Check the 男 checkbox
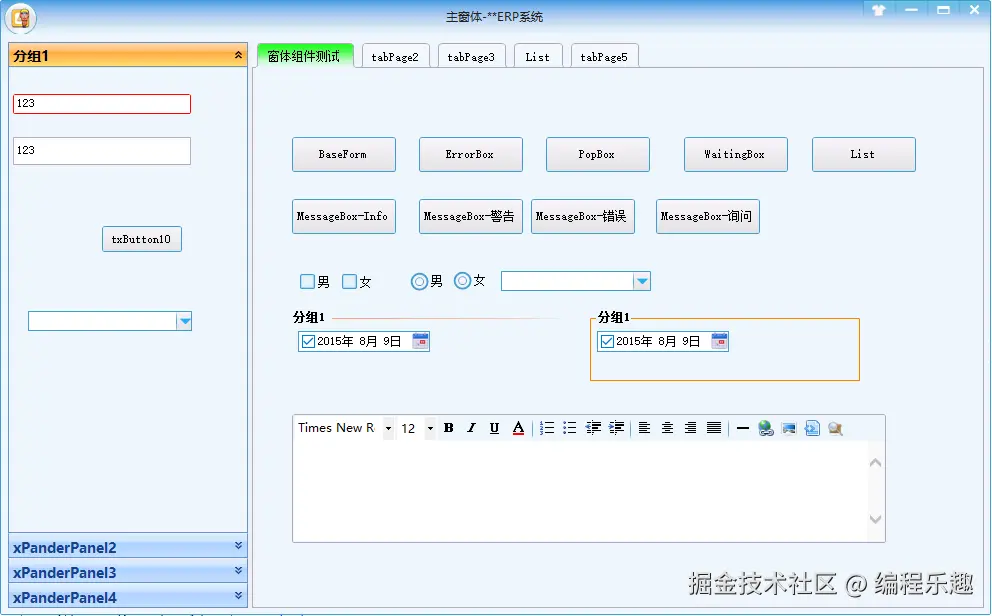 tap(307, 281)
